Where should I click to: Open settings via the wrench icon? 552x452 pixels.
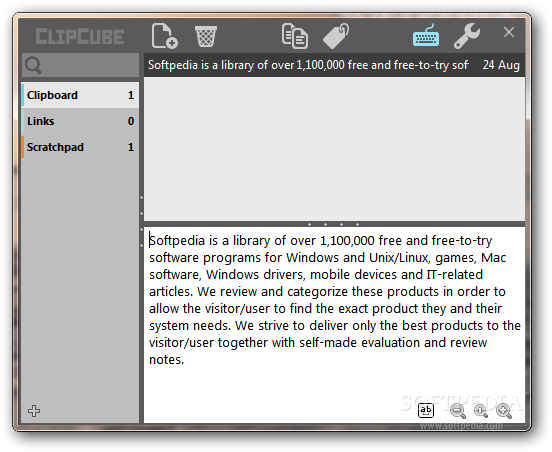click(467, 36)
